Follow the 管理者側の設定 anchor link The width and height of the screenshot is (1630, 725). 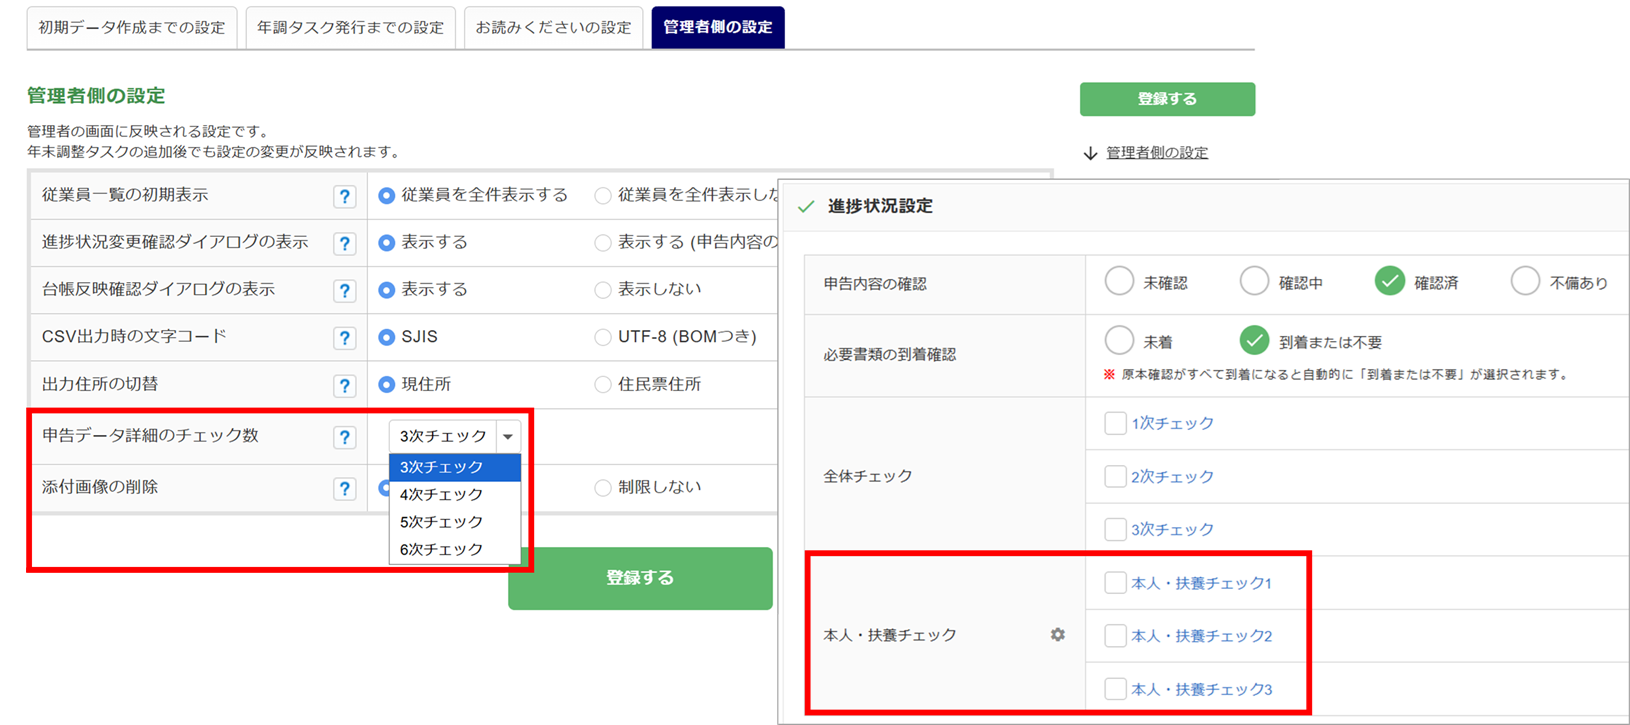1157,153
